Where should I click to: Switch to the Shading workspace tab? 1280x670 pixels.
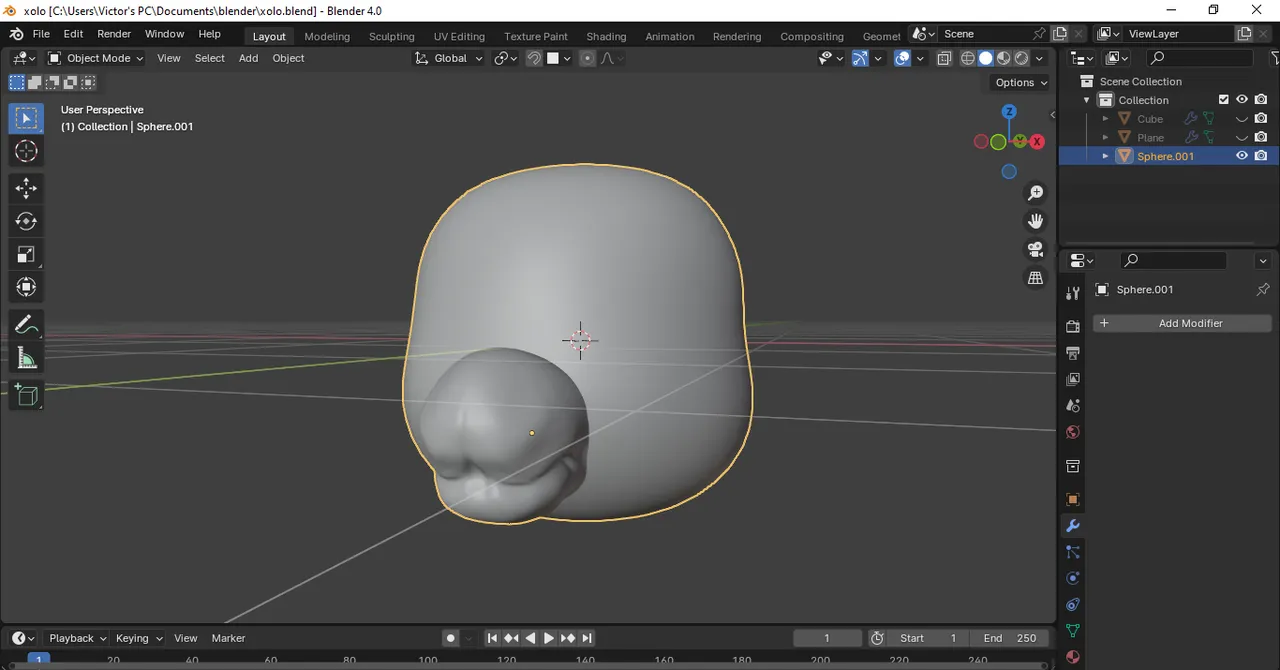tap(606, 36)
